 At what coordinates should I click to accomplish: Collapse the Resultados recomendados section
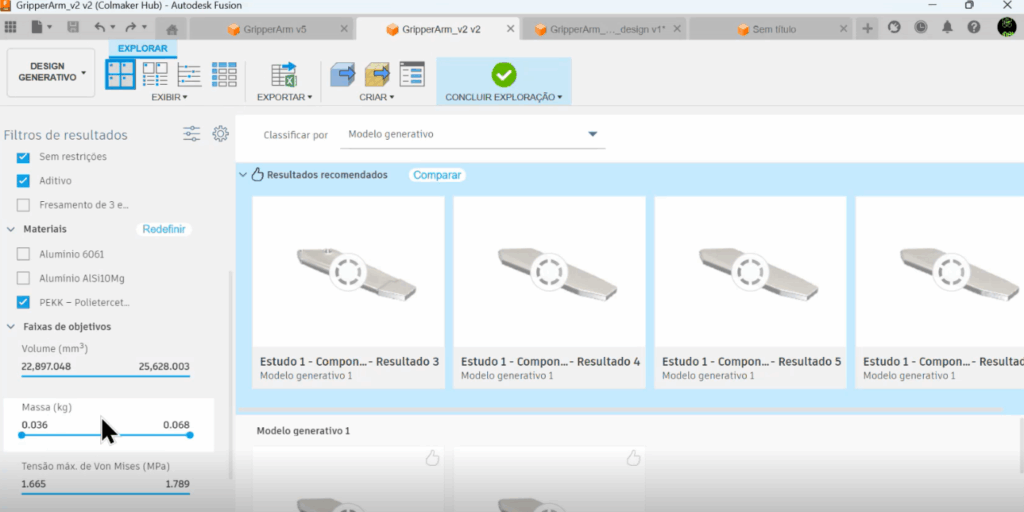click(x=242, y=175)
